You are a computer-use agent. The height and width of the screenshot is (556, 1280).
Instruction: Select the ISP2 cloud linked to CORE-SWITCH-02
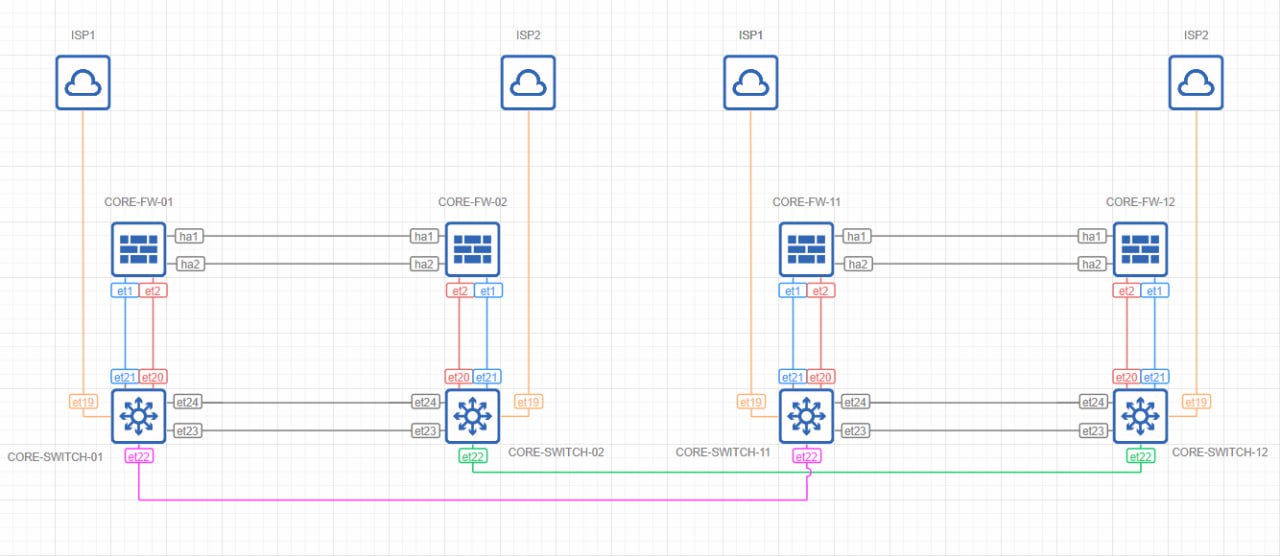point(528,82)
